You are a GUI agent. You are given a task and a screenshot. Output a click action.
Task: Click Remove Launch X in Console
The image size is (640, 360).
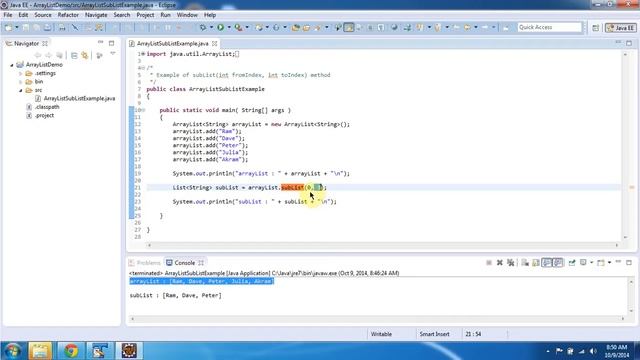pyautogui.click(x=500, y=262)
